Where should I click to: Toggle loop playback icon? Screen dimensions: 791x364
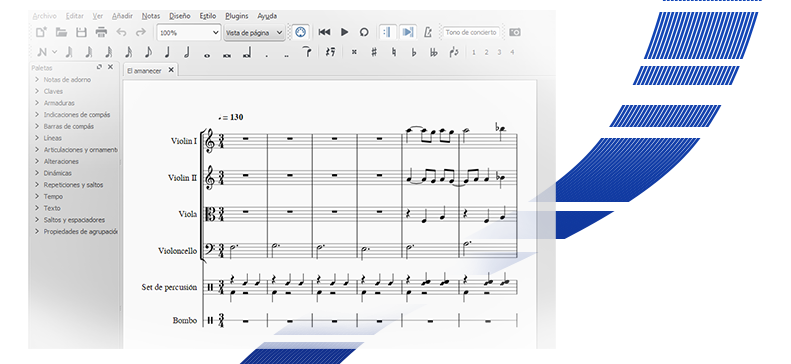coord(364,32)
